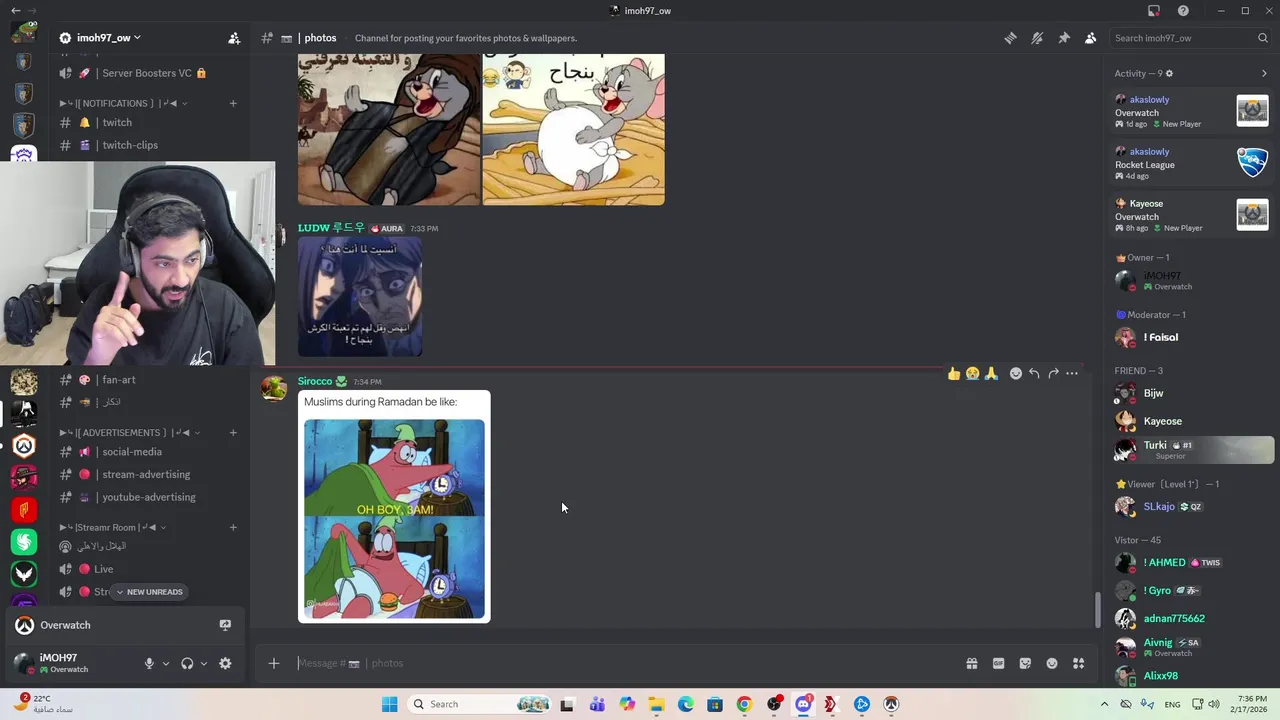Open the emoji picker in message bar
The image size is (1280, 720).
click(x=1052, y=663)
